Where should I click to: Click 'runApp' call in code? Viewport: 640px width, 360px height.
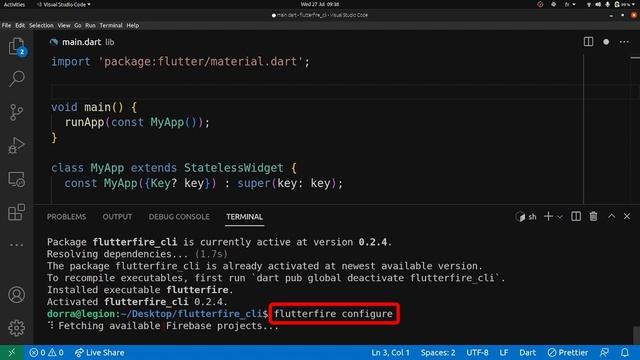84,122
